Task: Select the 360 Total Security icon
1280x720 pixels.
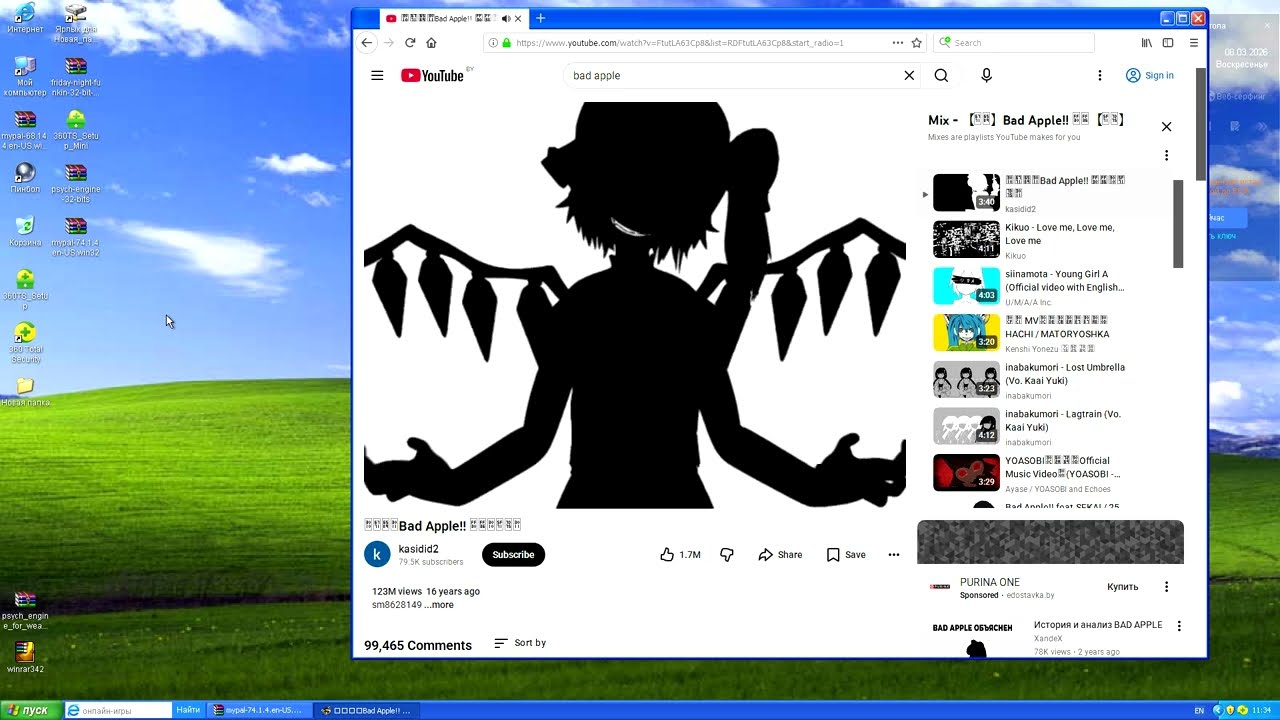Action: pos(25,342)
